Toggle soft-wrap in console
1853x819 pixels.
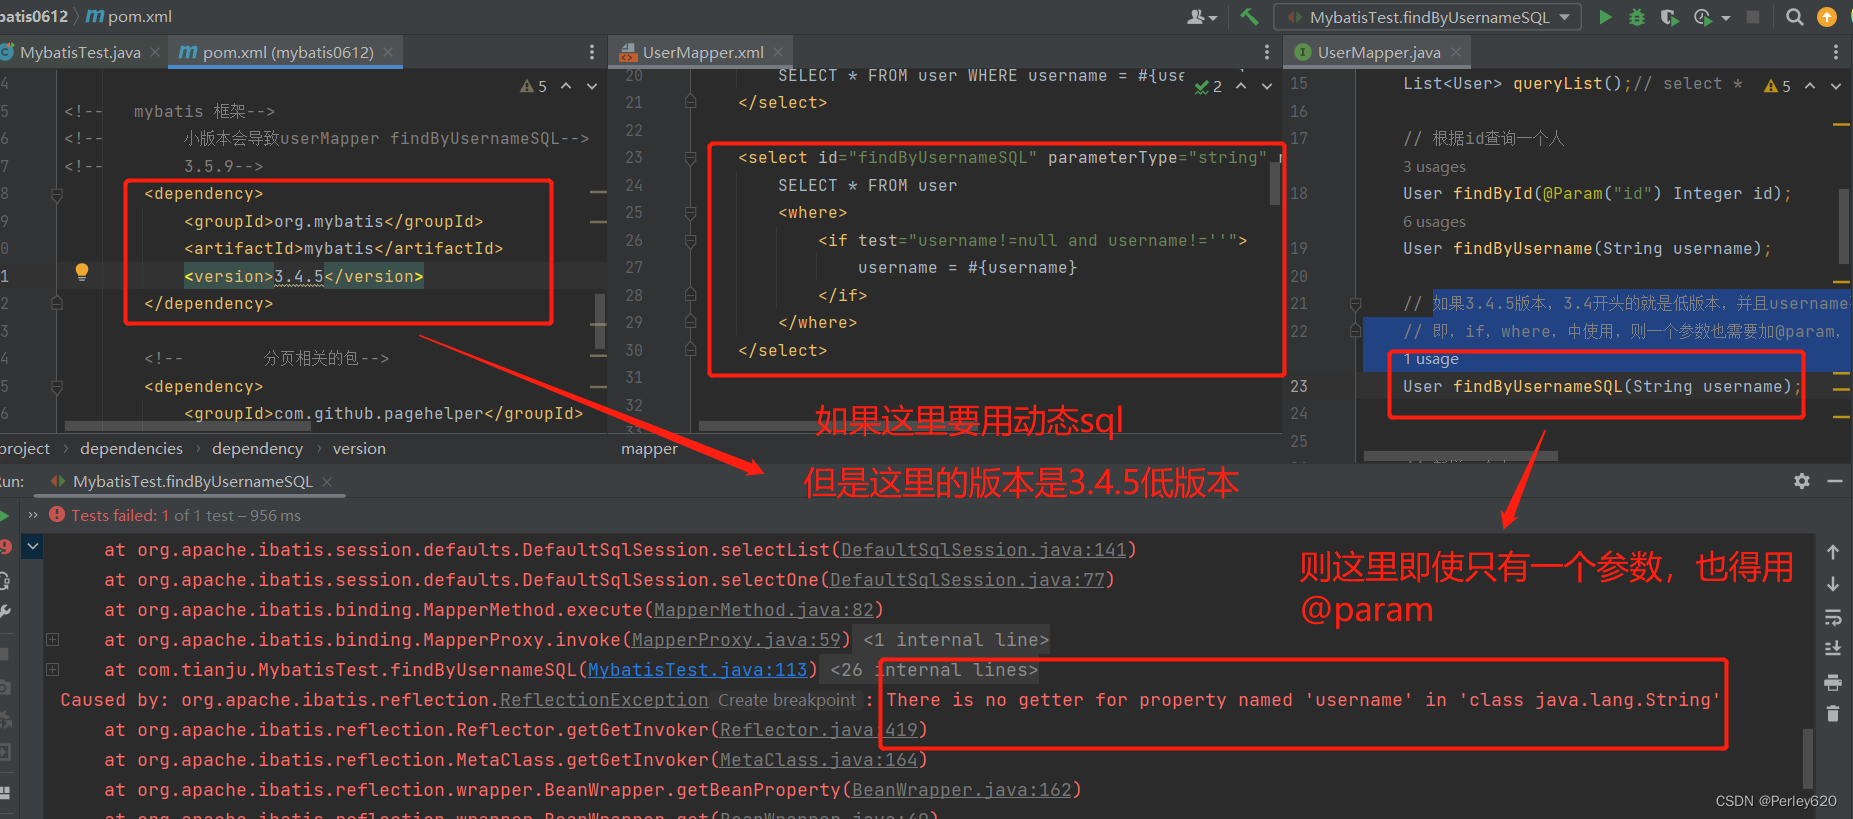tap(1833, 617)
